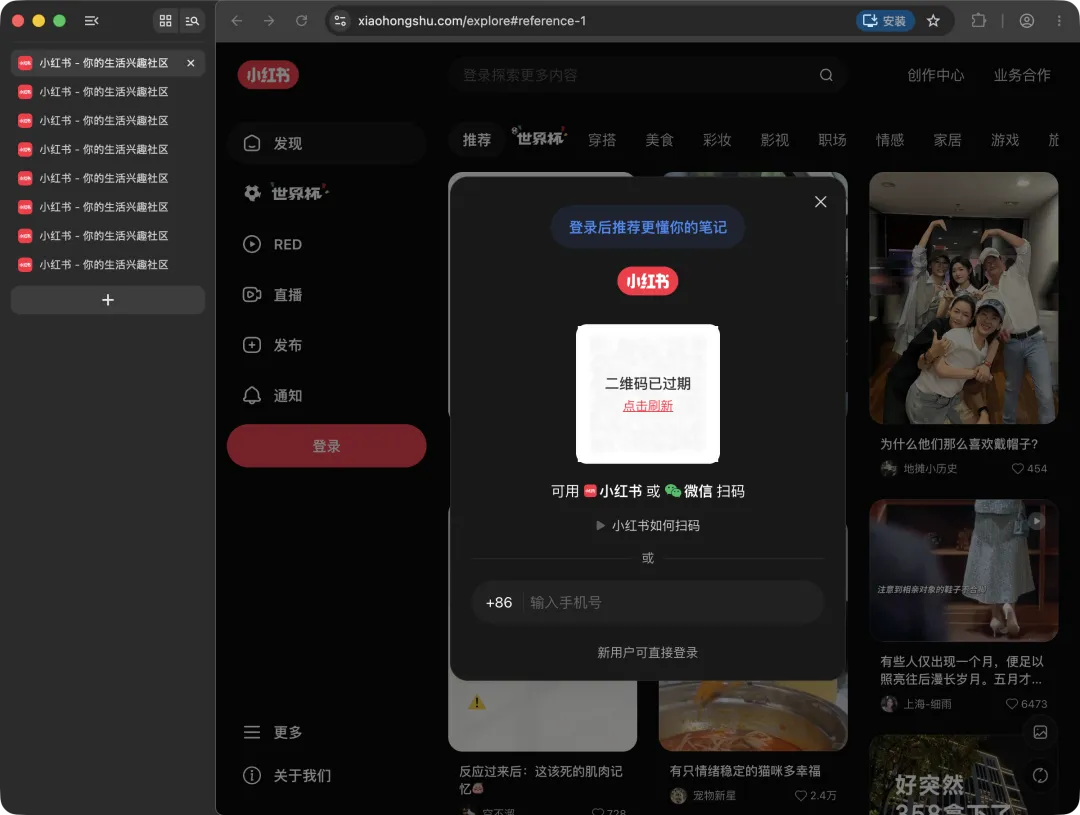
Task: Reload the page with browser reload icon
Action: tap(301, 21)
